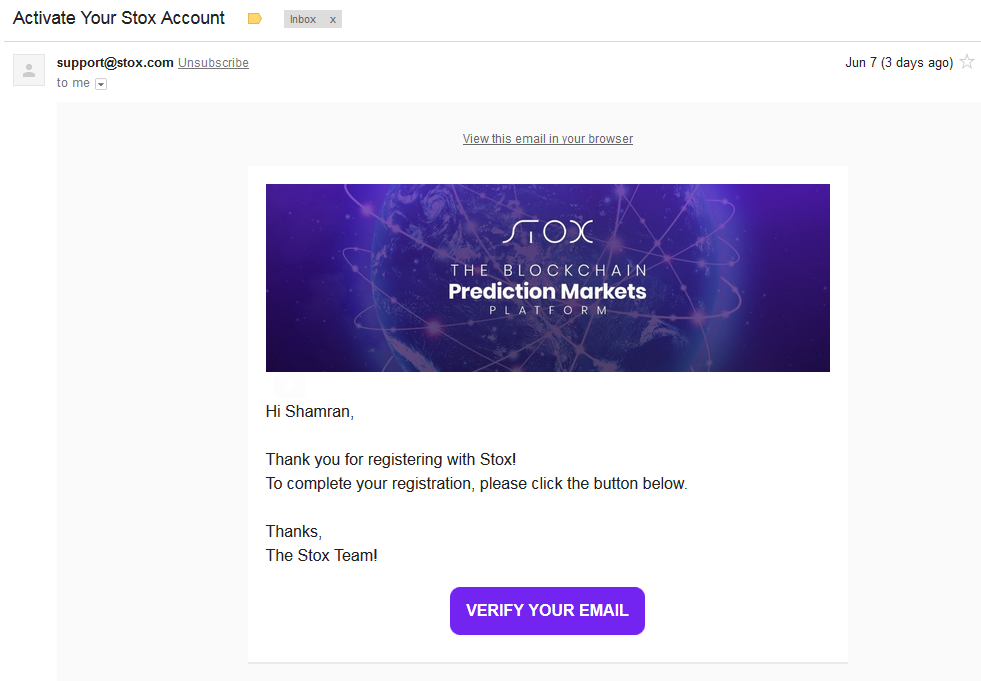Screen dimensions: 981x681
Task: Click the "to me" recipient text
Action: pyautogui.click(x=73, y=83)
